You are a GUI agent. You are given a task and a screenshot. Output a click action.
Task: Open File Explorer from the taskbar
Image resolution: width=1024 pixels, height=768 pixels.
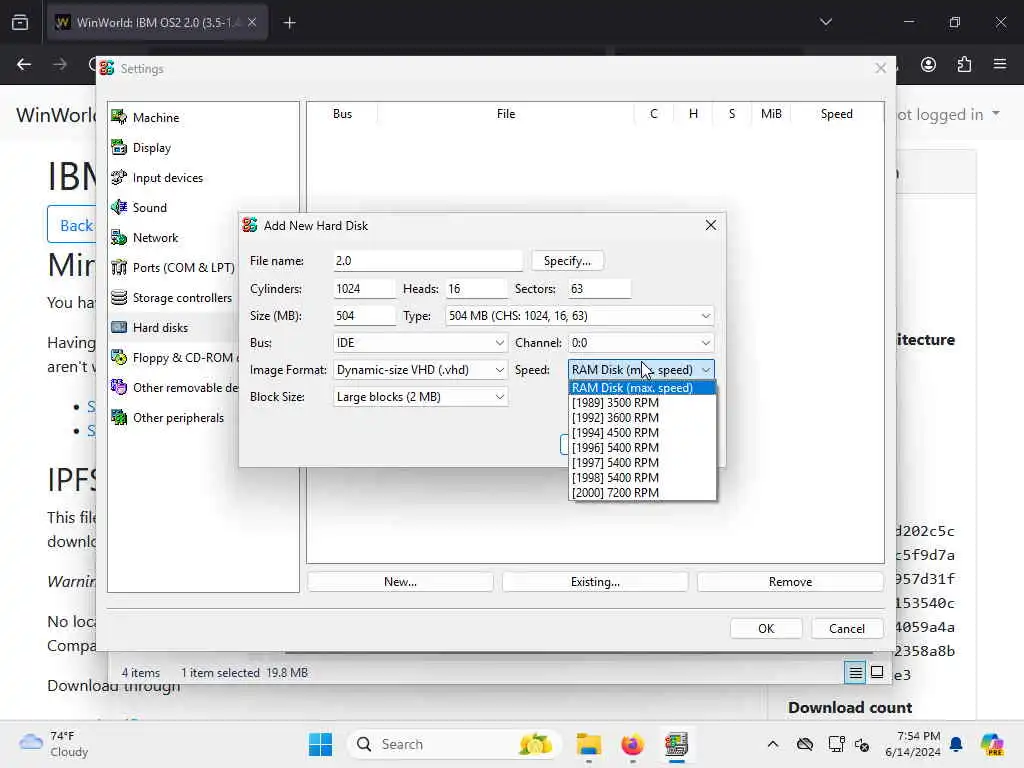coord(588,744)
